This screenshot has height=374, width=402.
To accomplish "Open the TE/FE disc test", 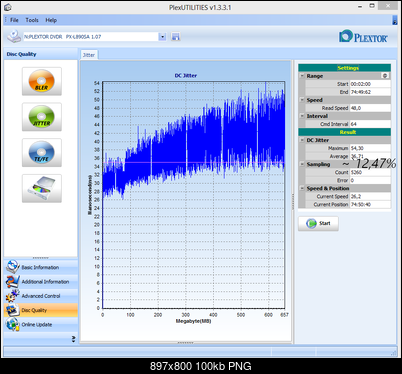I will tap(42, 152).
